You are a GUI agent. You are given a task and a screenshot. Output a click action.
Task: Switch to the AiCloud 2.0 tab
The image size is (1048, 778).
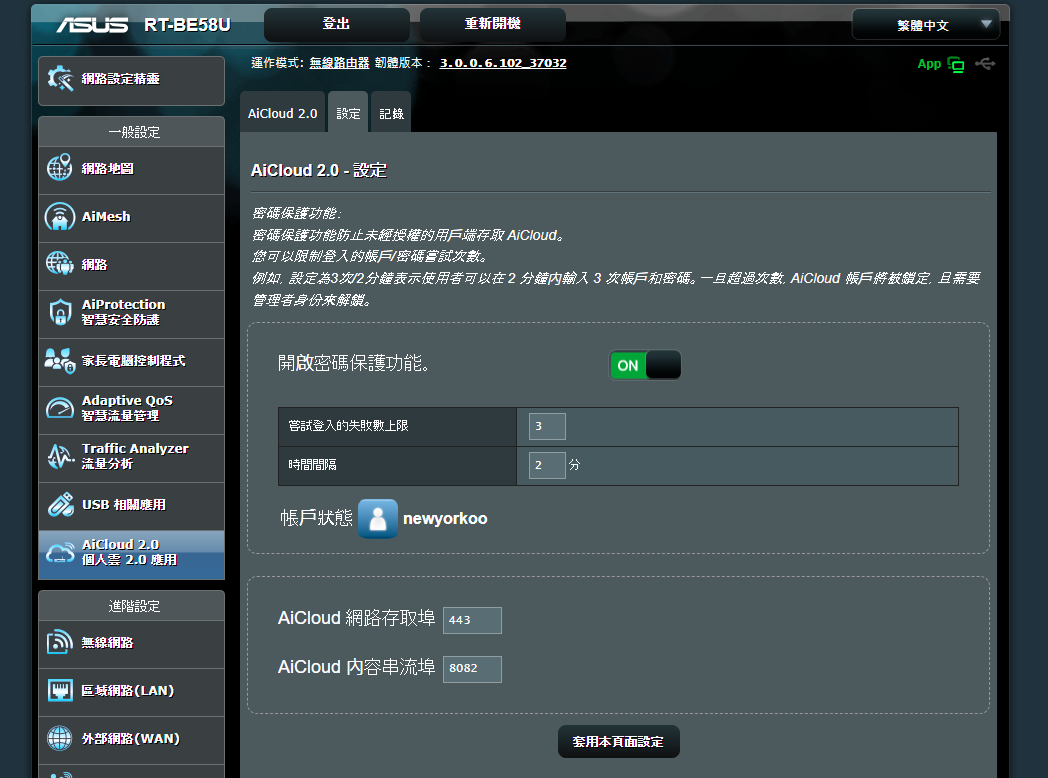click(283, 113)
